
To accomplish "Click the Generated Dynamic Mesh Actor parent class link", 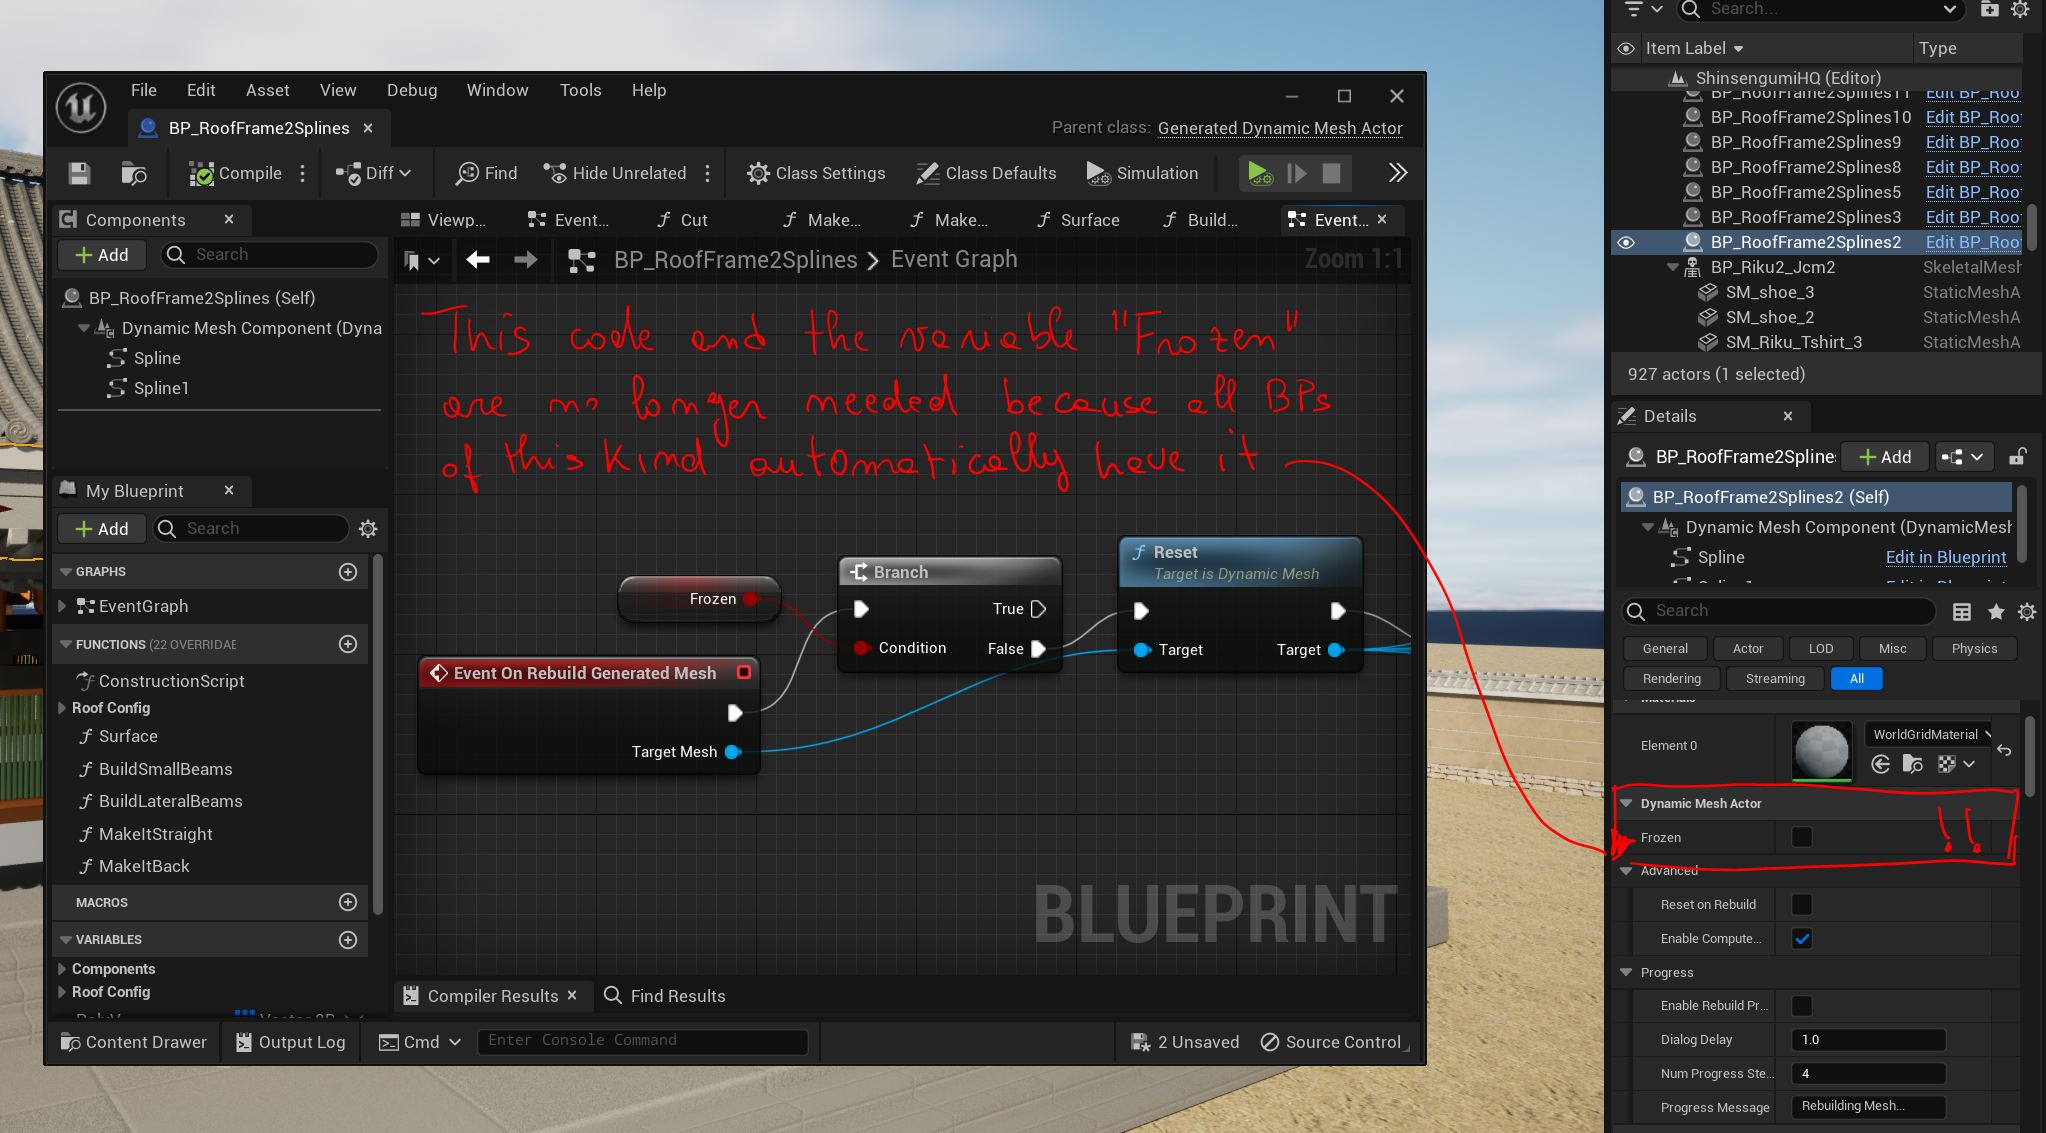I will coord(1279,128).
